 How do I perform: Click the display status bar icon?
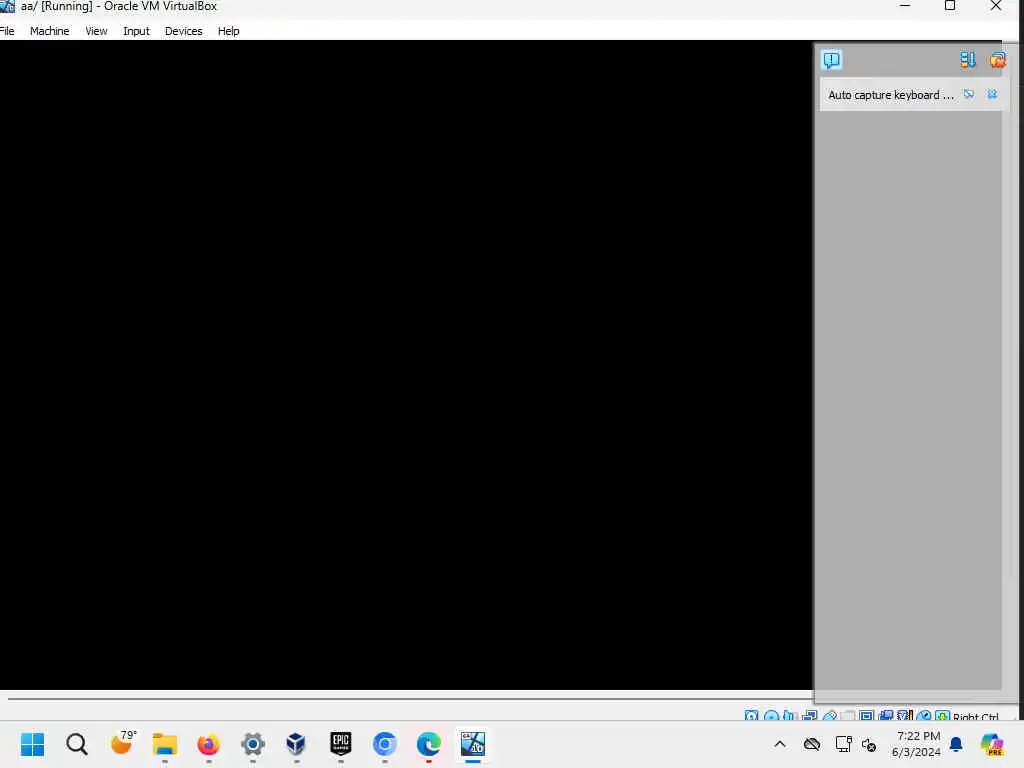tap(867, 716)
